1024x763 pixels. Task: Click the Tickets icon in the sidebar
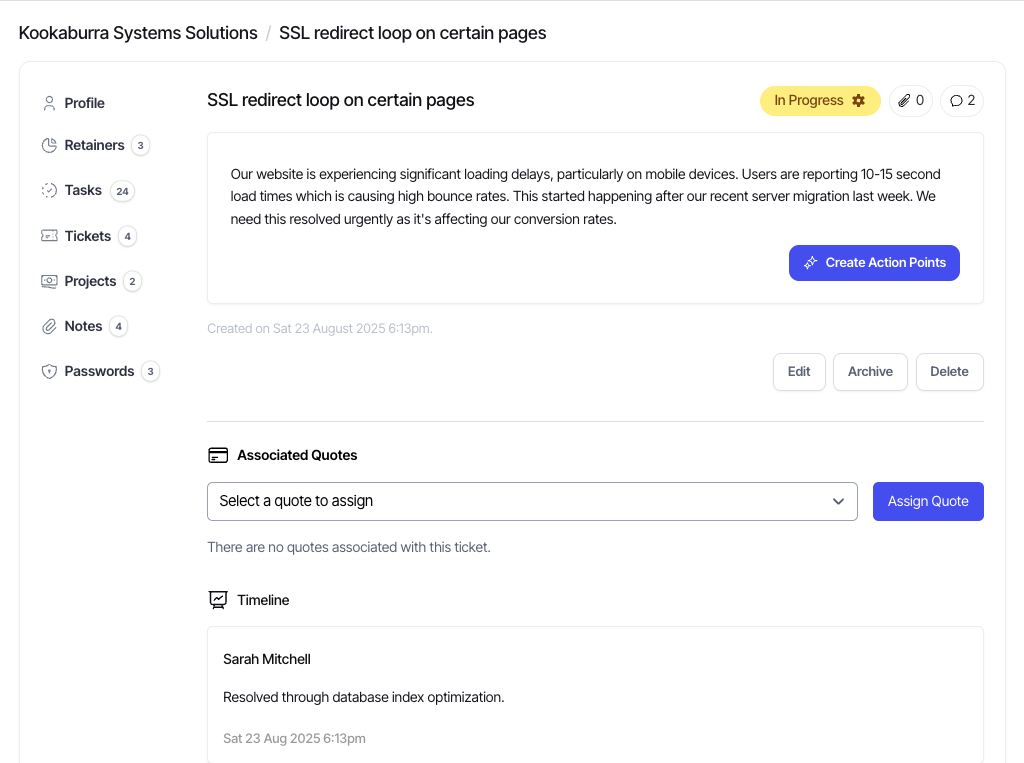click(49, 236)
